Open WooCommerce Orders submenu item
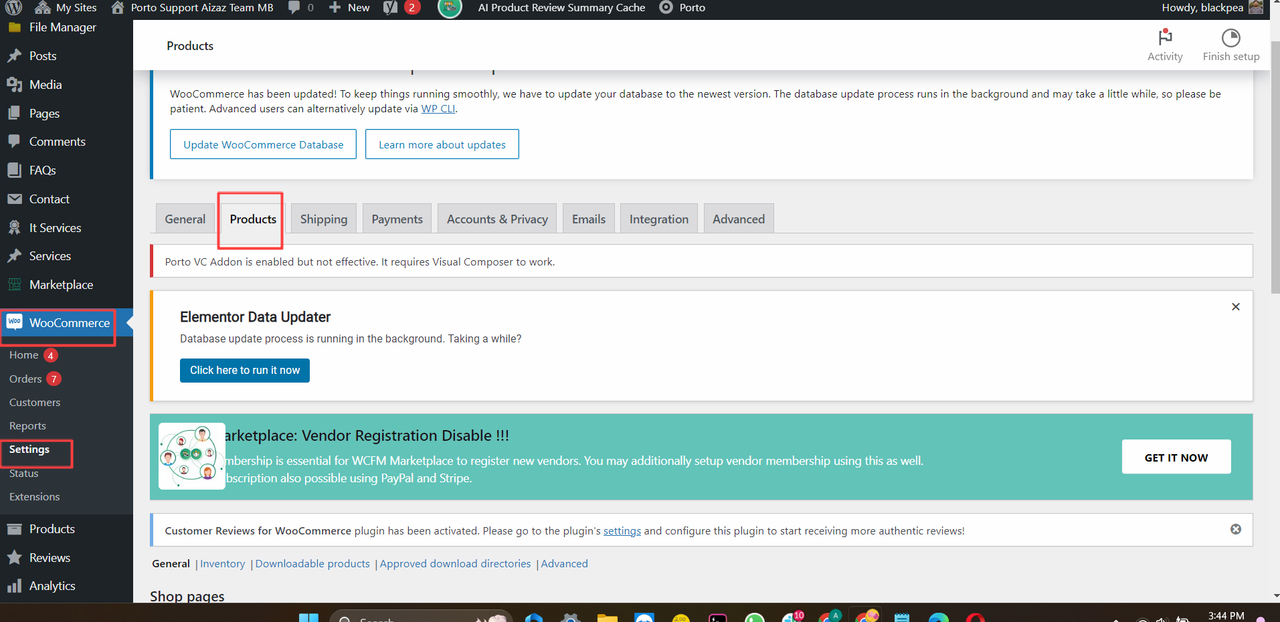 tap(26, 379)
